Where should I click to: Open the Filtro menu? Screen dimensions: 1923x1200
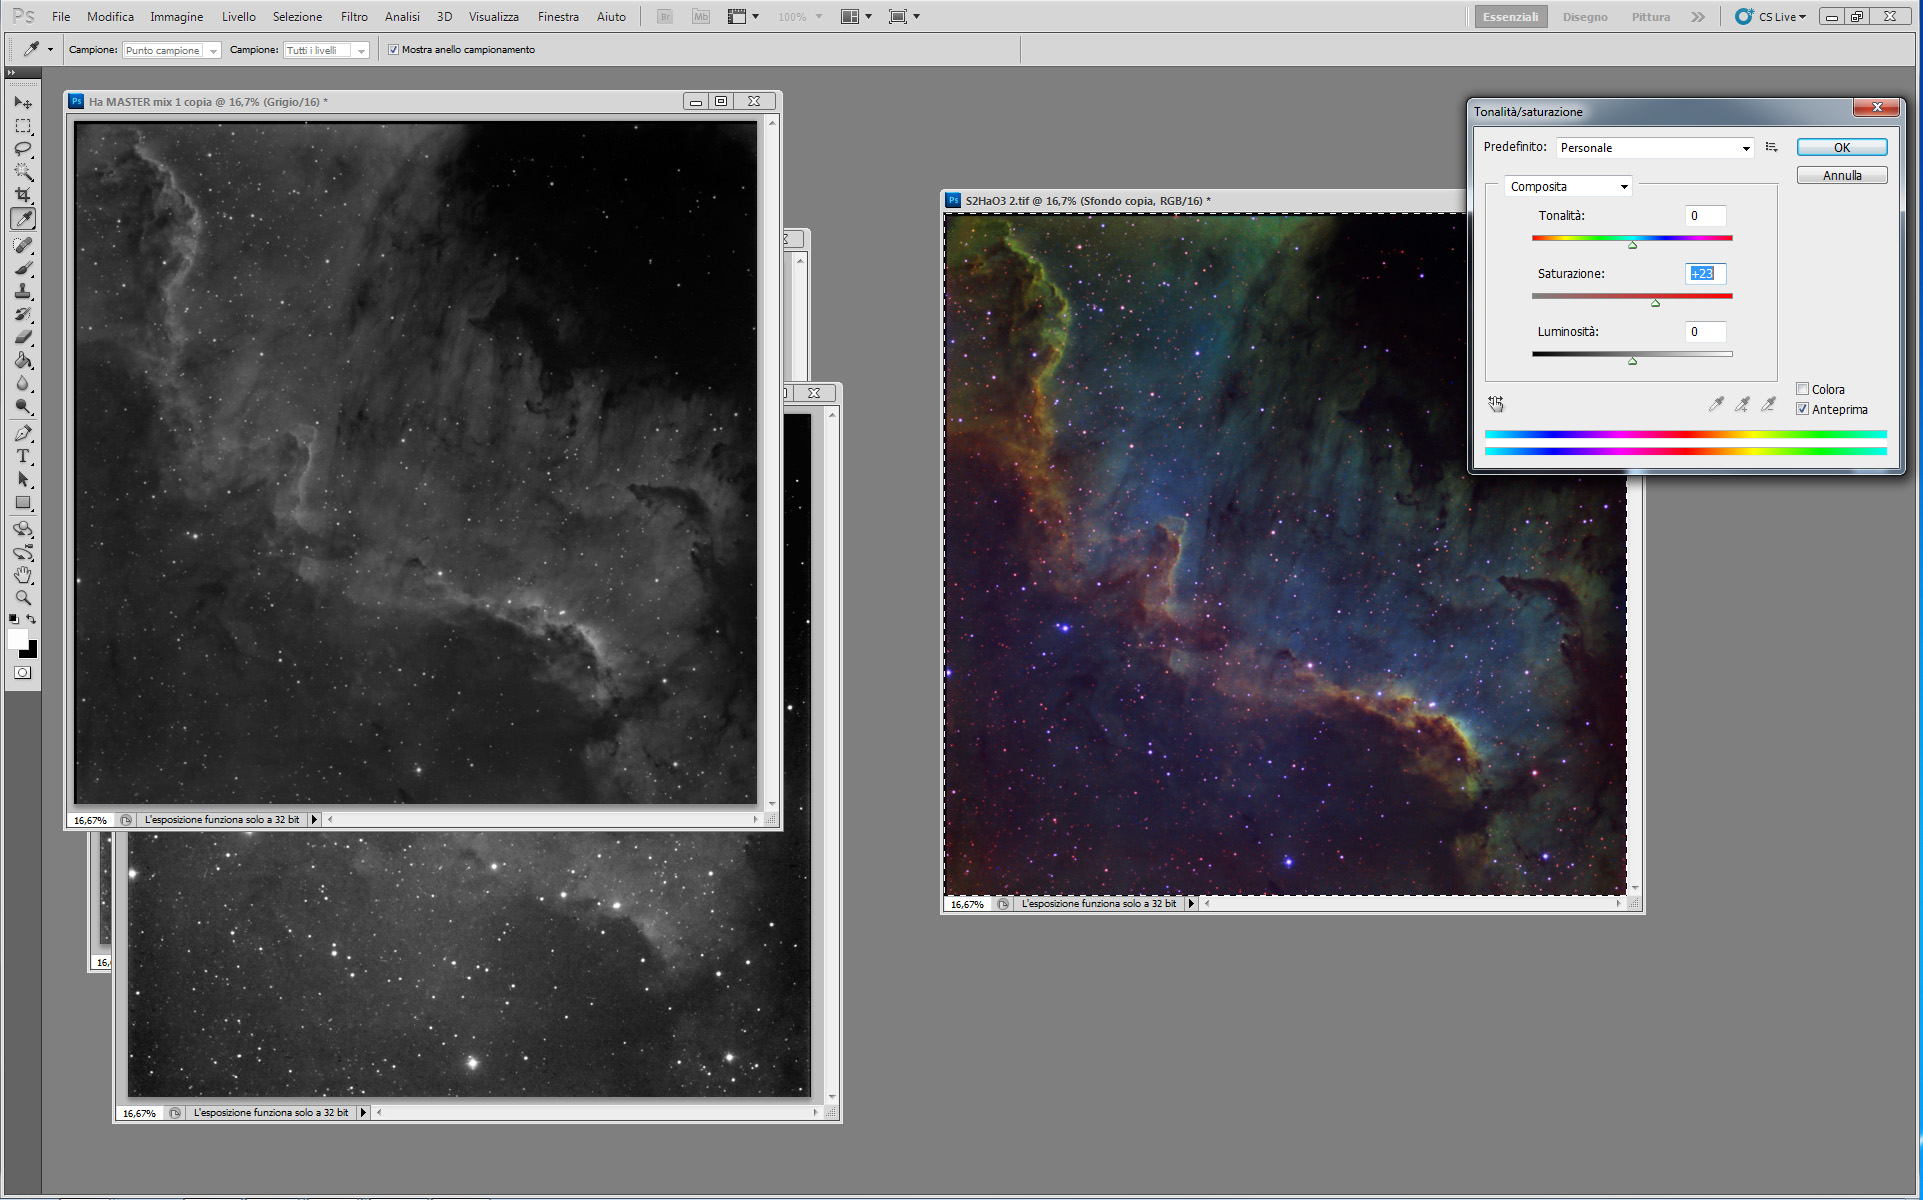[354, 17]
